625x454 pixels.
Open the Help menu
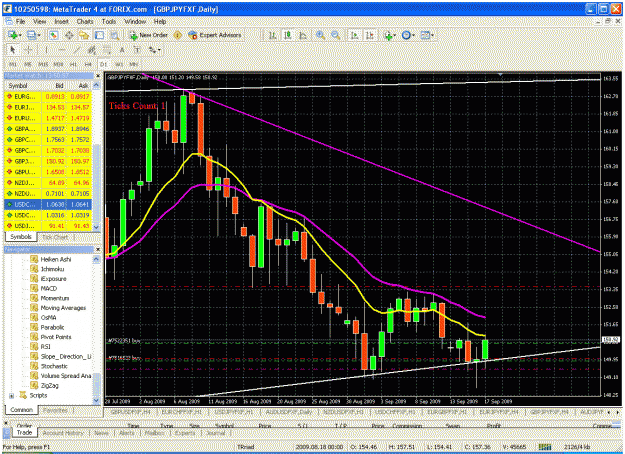159,21
